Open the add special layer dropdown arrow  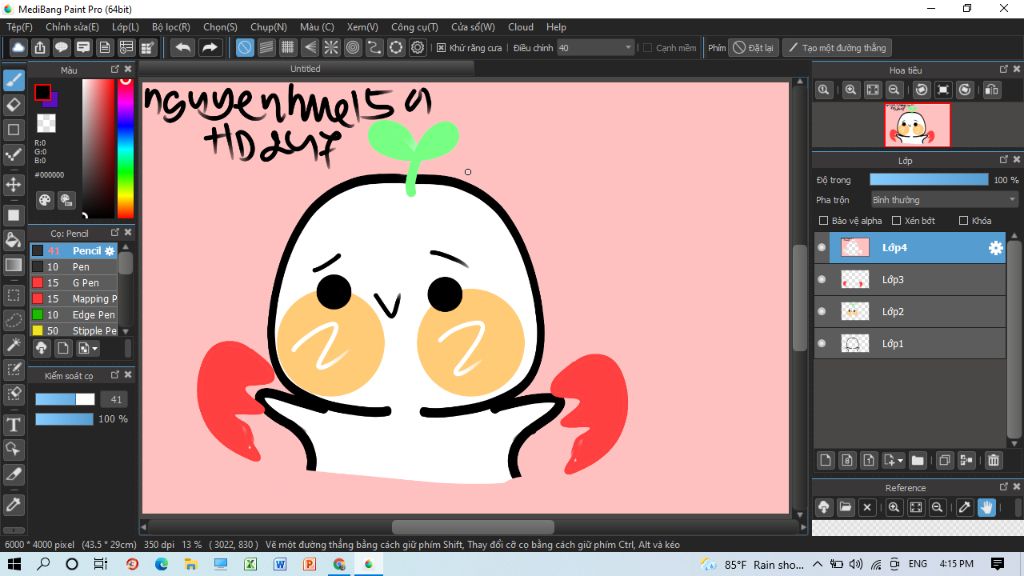pyautogui.click(x=900, y=461)
